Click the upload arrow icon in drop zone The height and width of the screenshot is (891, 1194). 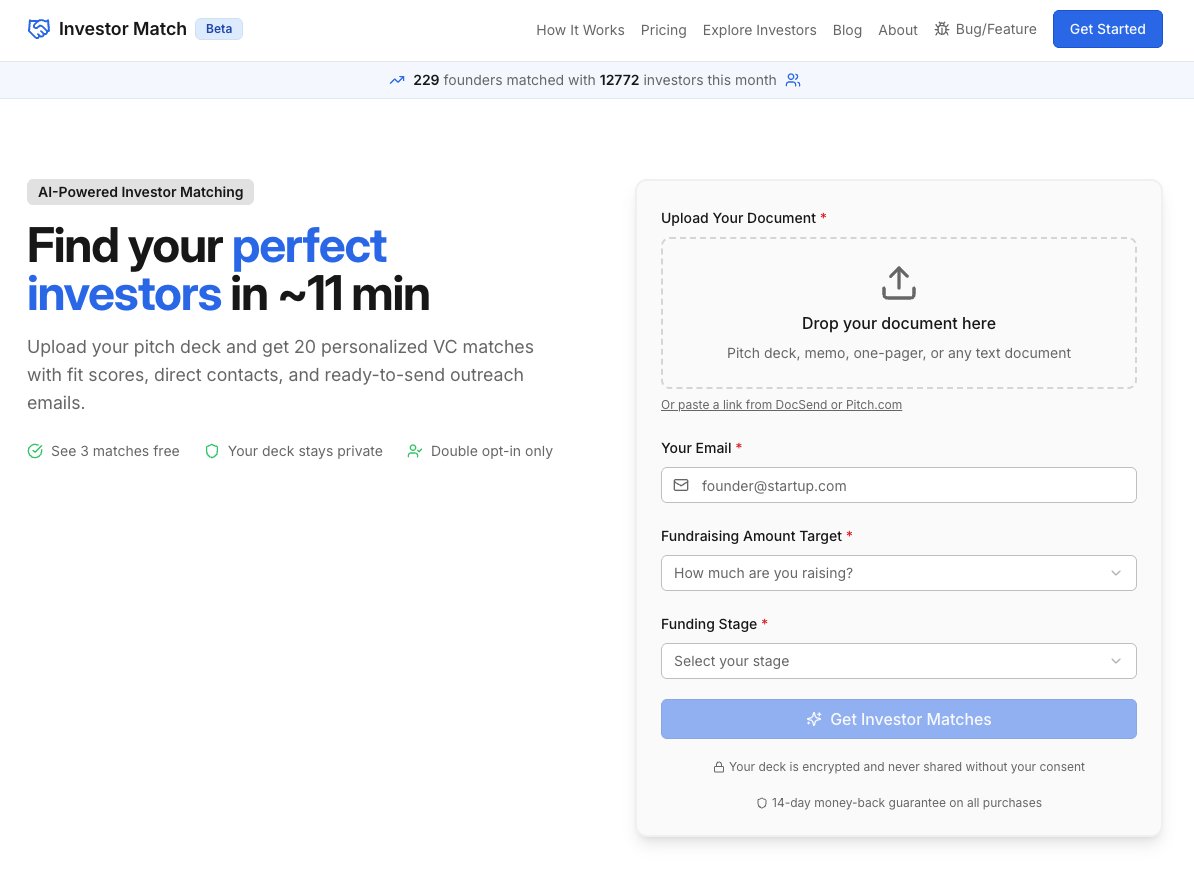pos(899,283)
